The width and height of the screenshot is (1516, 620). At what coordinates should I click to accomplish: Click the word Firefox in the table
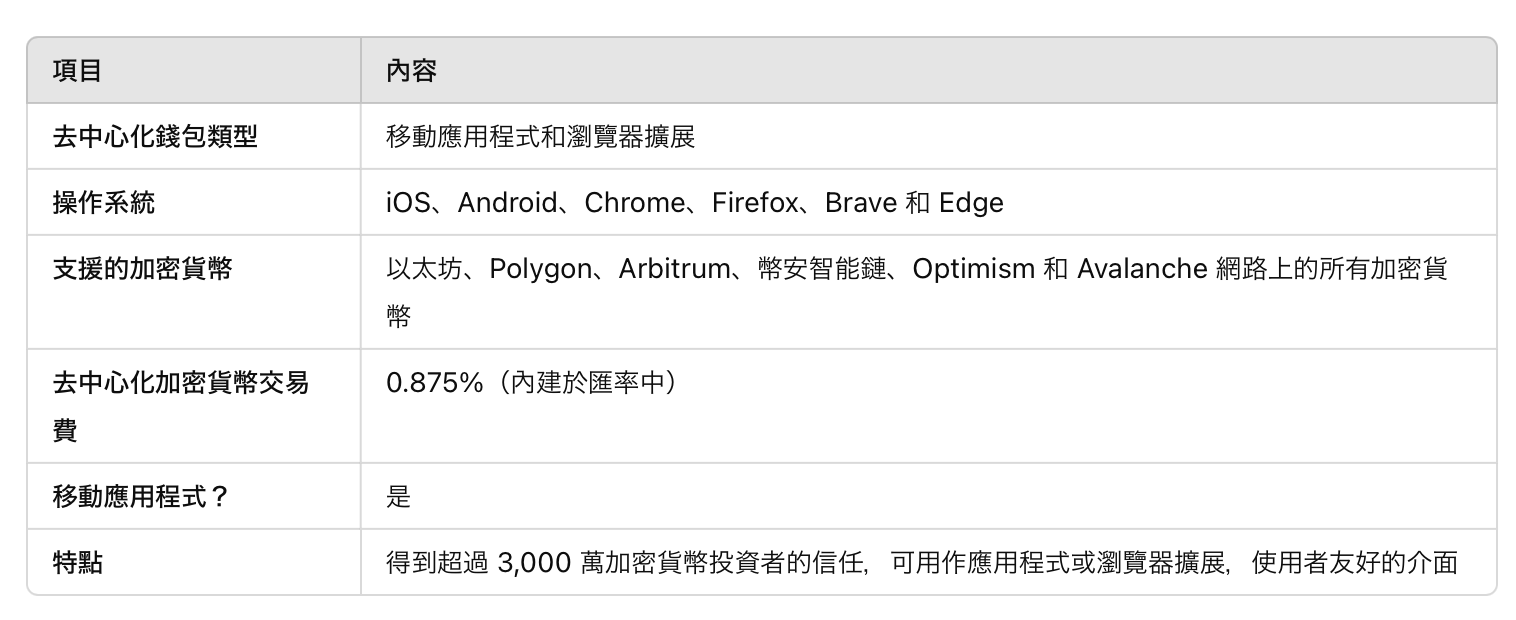coord(755,203)
